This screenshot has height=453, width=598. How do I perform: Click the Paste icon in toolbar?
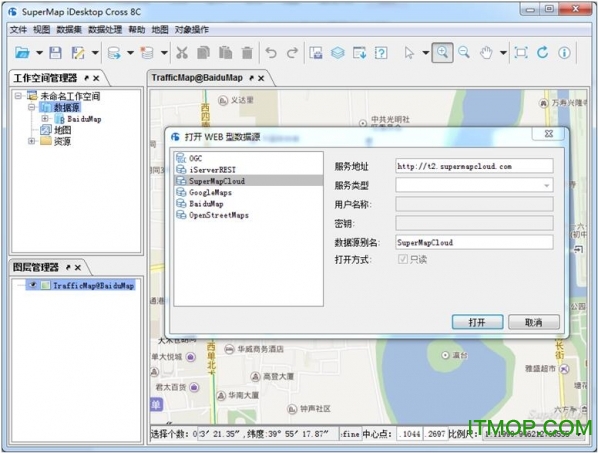[225, 53]
